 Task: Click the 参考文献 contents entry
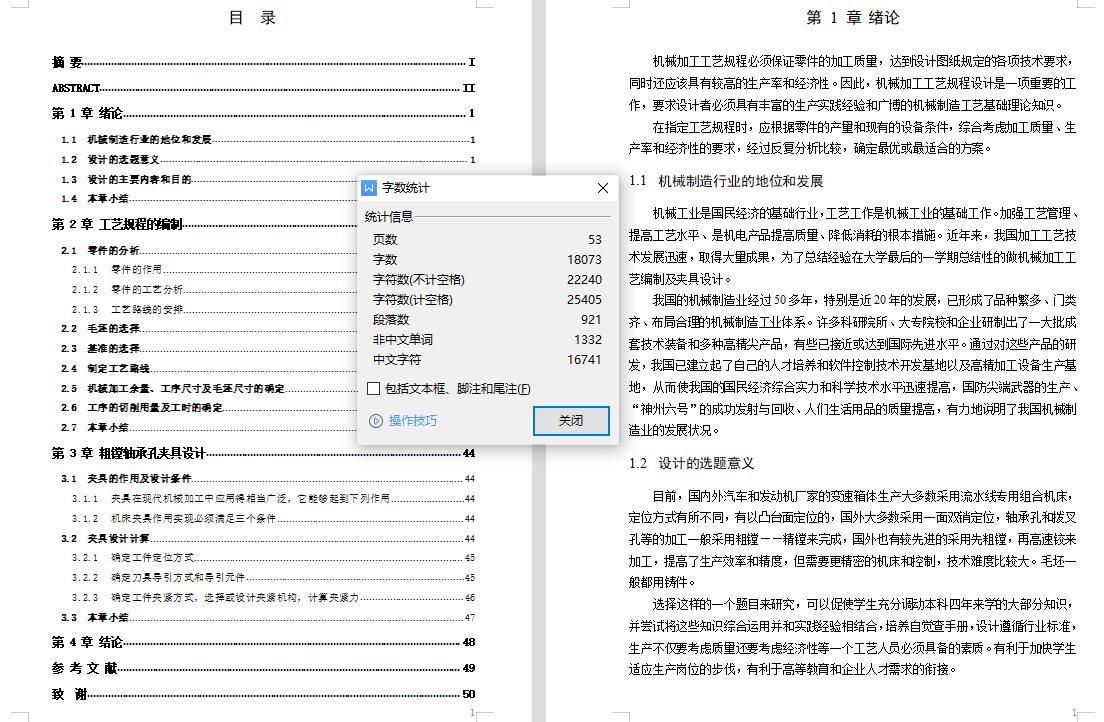tap(85, 668)
